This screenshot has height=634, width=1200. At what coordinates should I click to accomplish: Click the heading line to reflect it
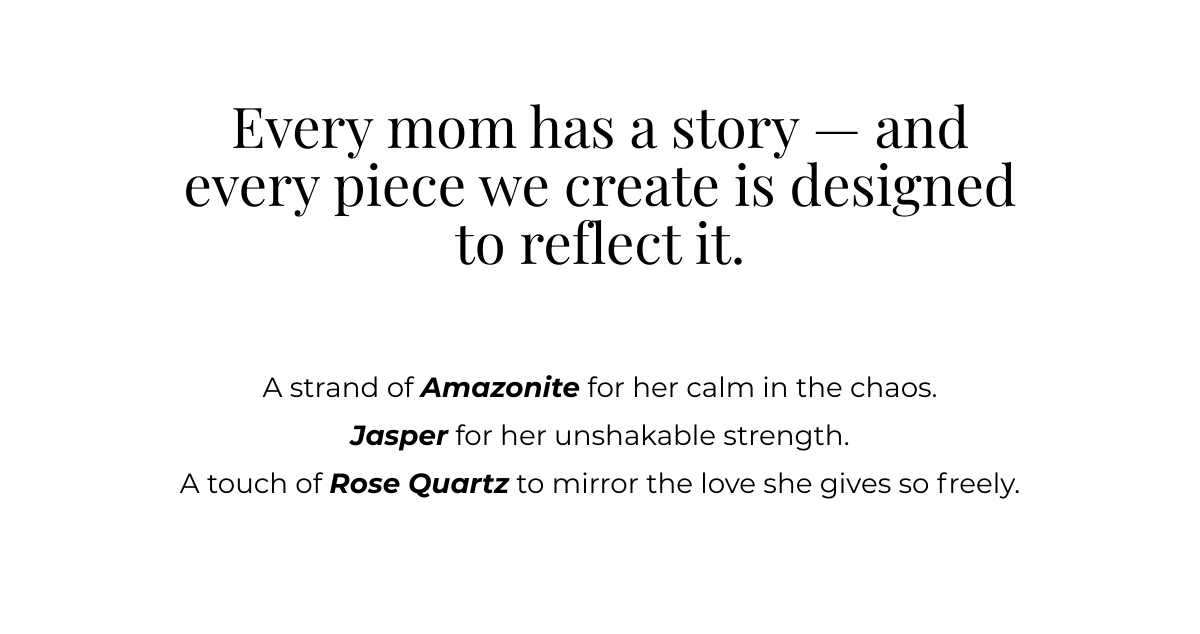point(600,244)
